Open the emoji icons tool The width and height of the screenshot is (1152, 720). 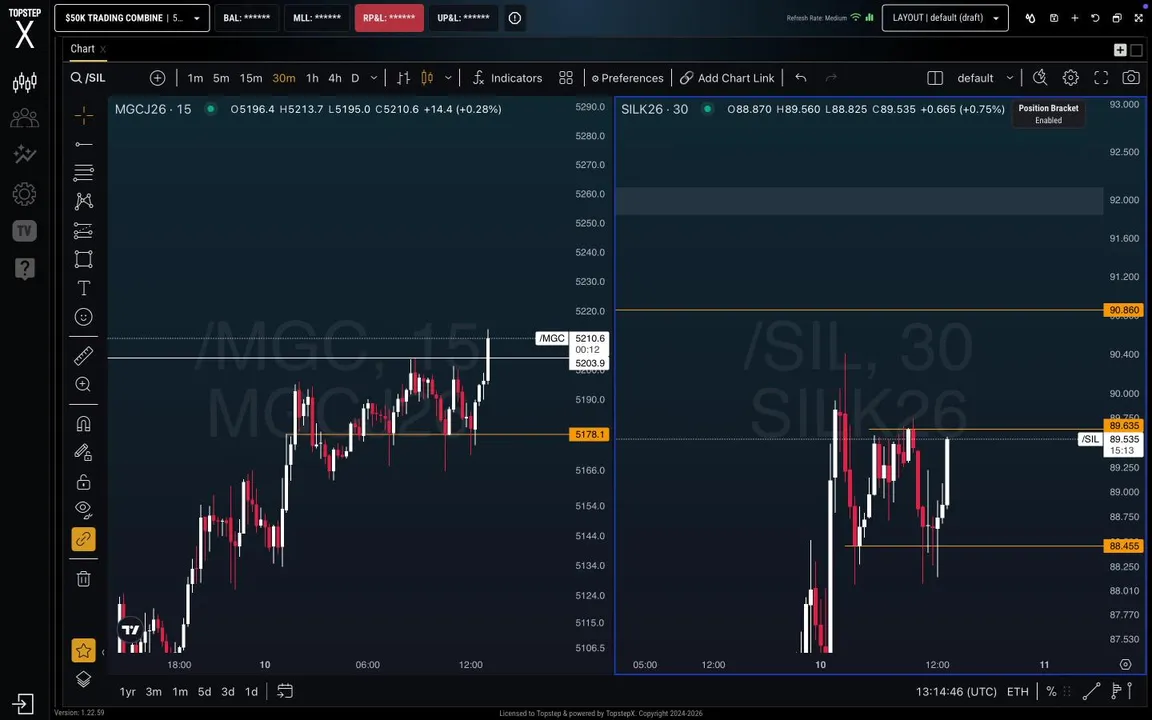(x=84, y=317)
